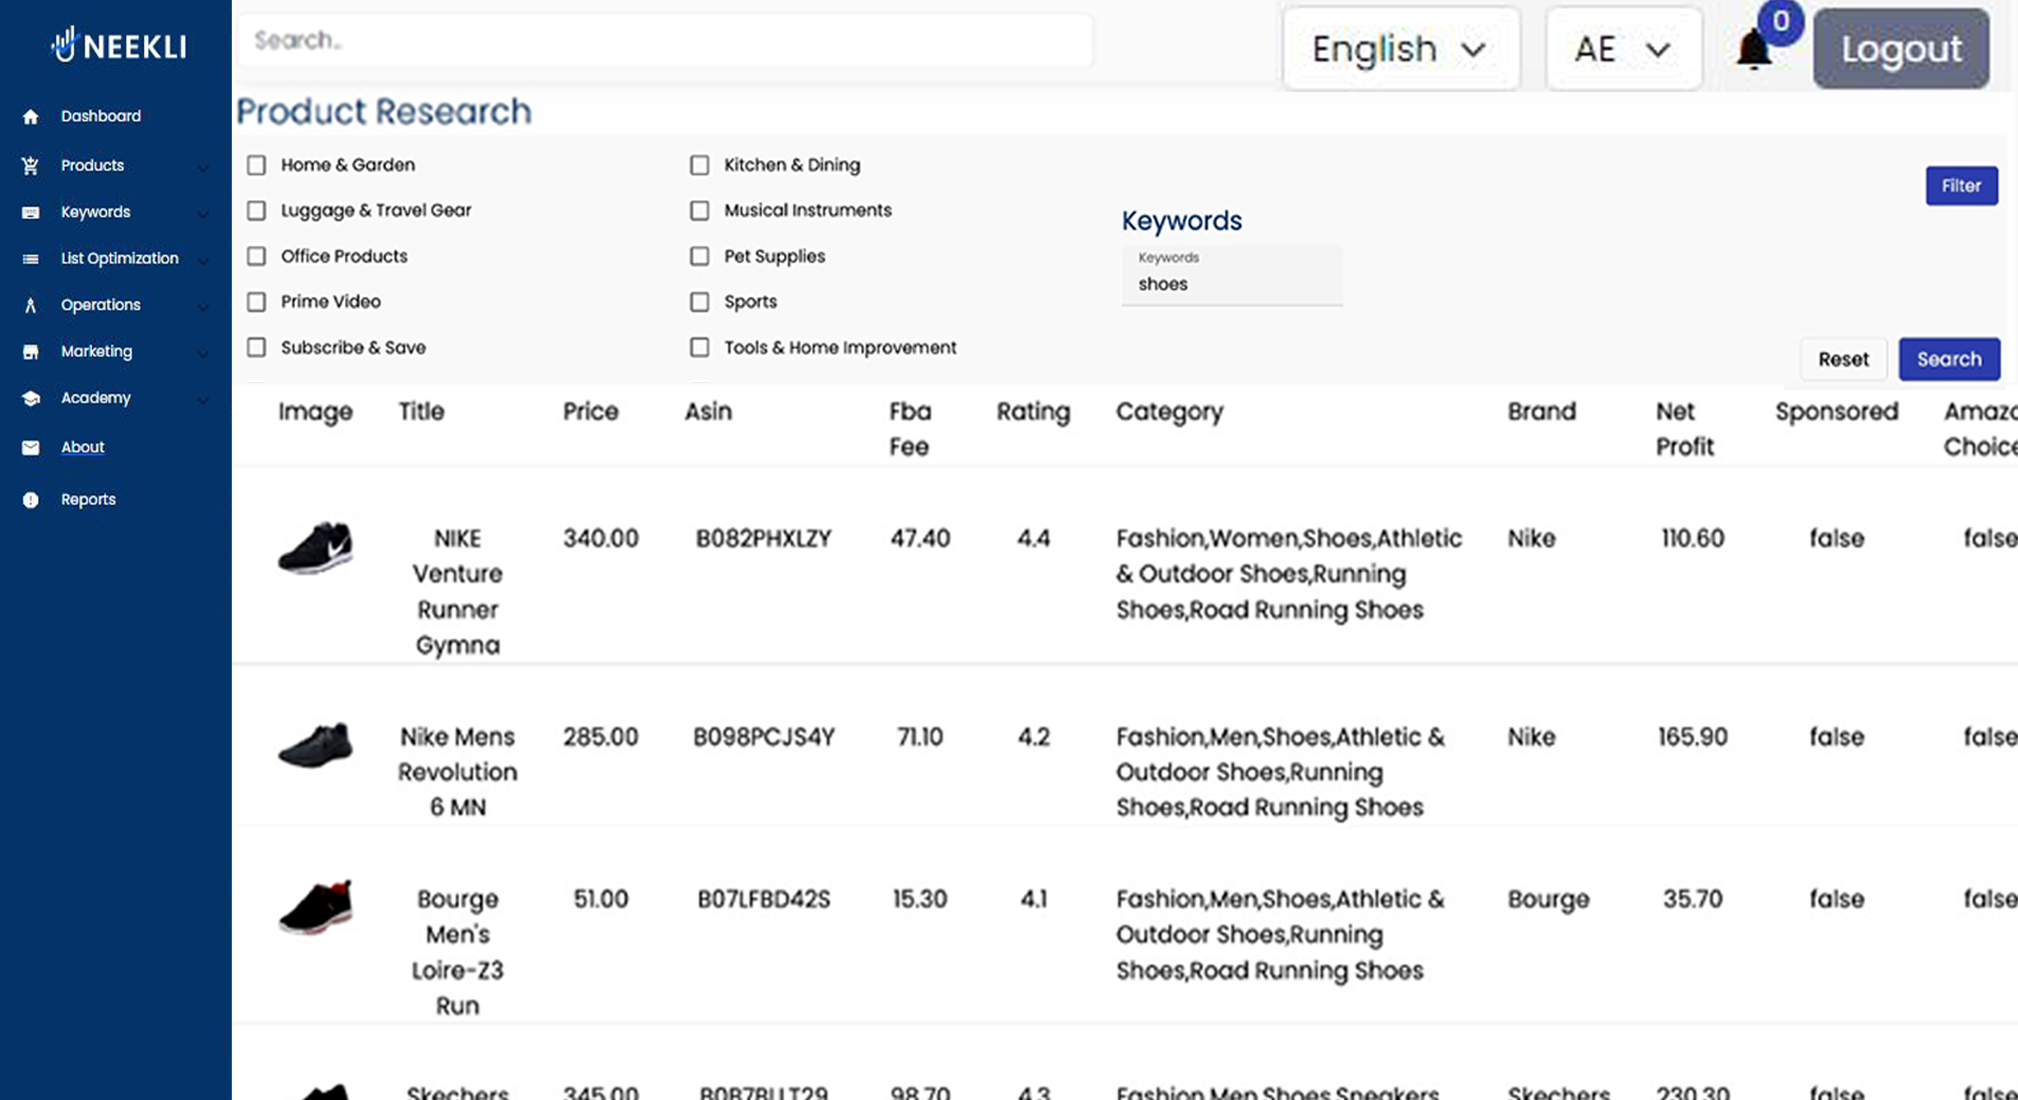The image size is (2018, 1100).
Task: Click the Filter button
Action: click(1962, 186)
